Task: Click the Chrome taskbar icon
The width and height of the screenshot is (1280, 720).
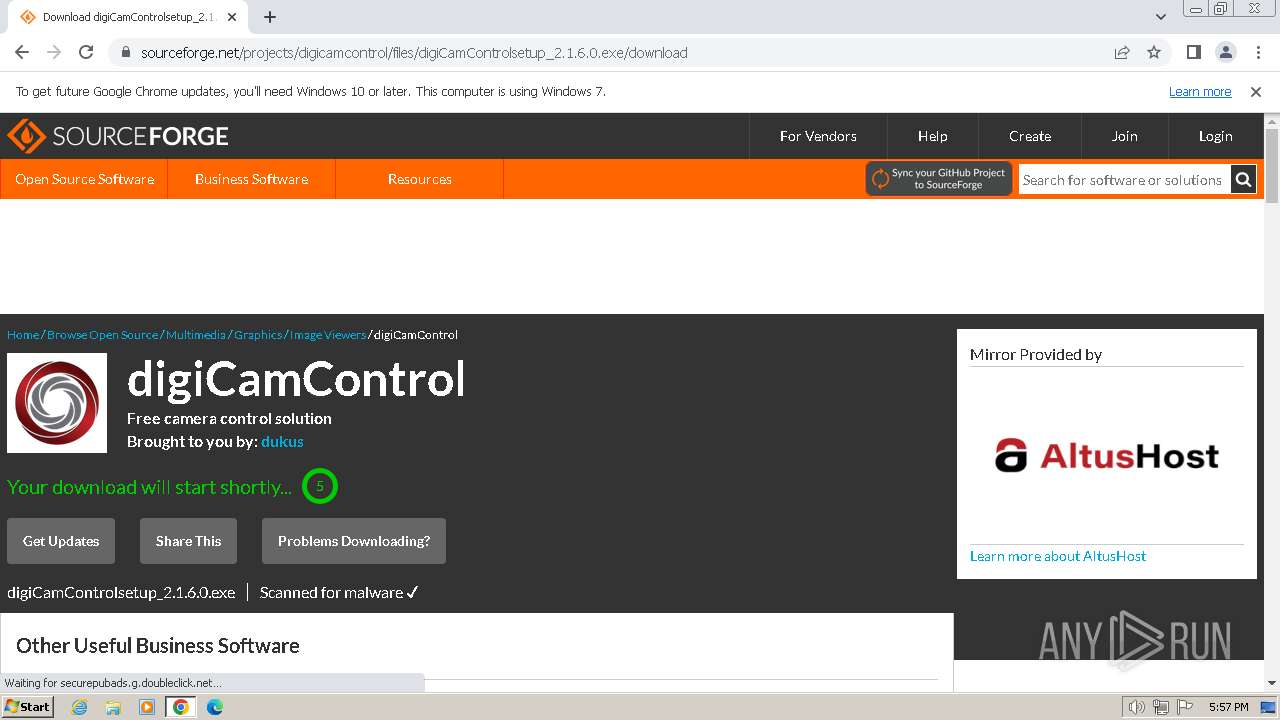Action: coord(181,707)
